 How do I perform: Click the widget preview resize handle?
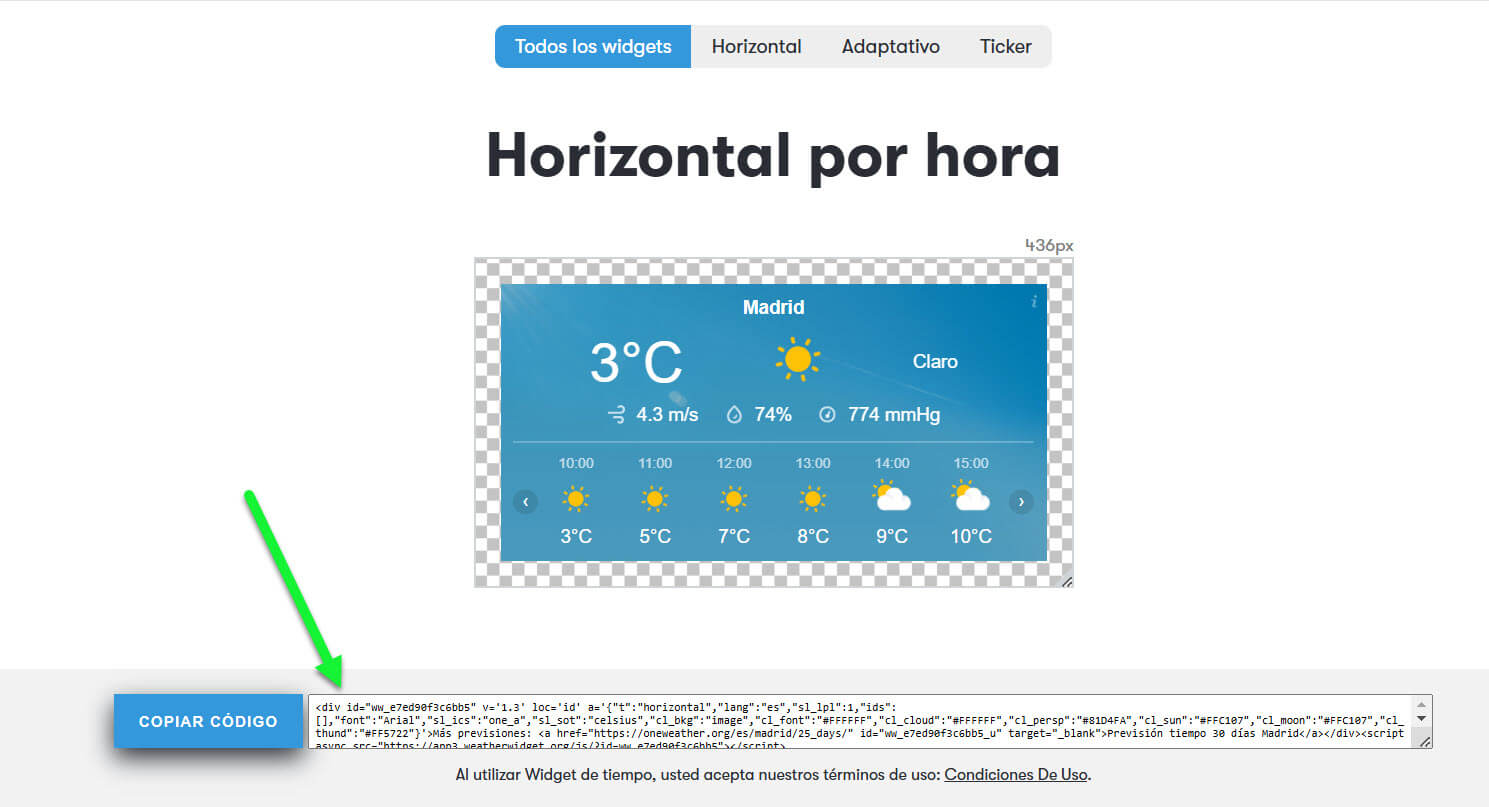tap(1066, 581)
